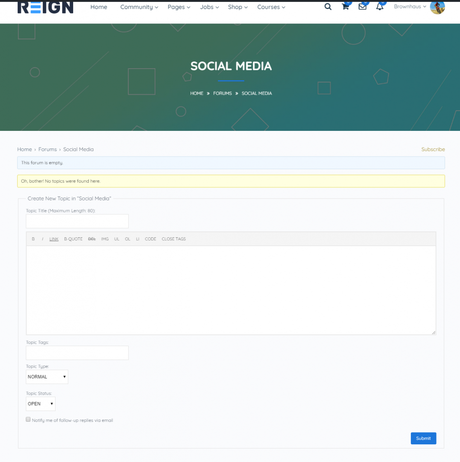Click the CLOSE TAGS editor button
This screenshot has height=462, width=460.
174,239
